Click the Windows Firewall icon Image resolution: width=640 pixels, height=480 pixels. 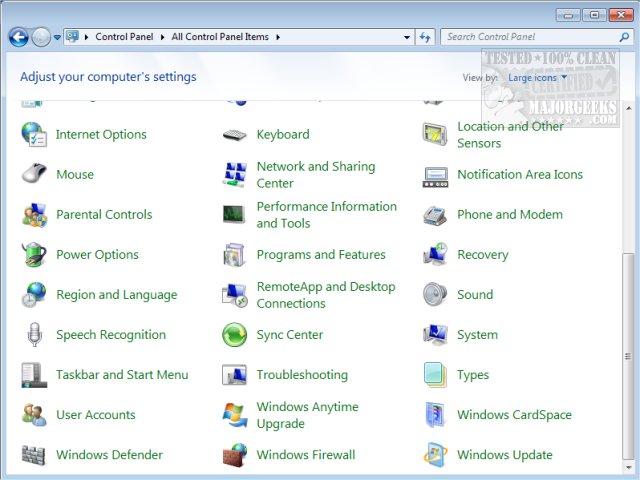235,455
